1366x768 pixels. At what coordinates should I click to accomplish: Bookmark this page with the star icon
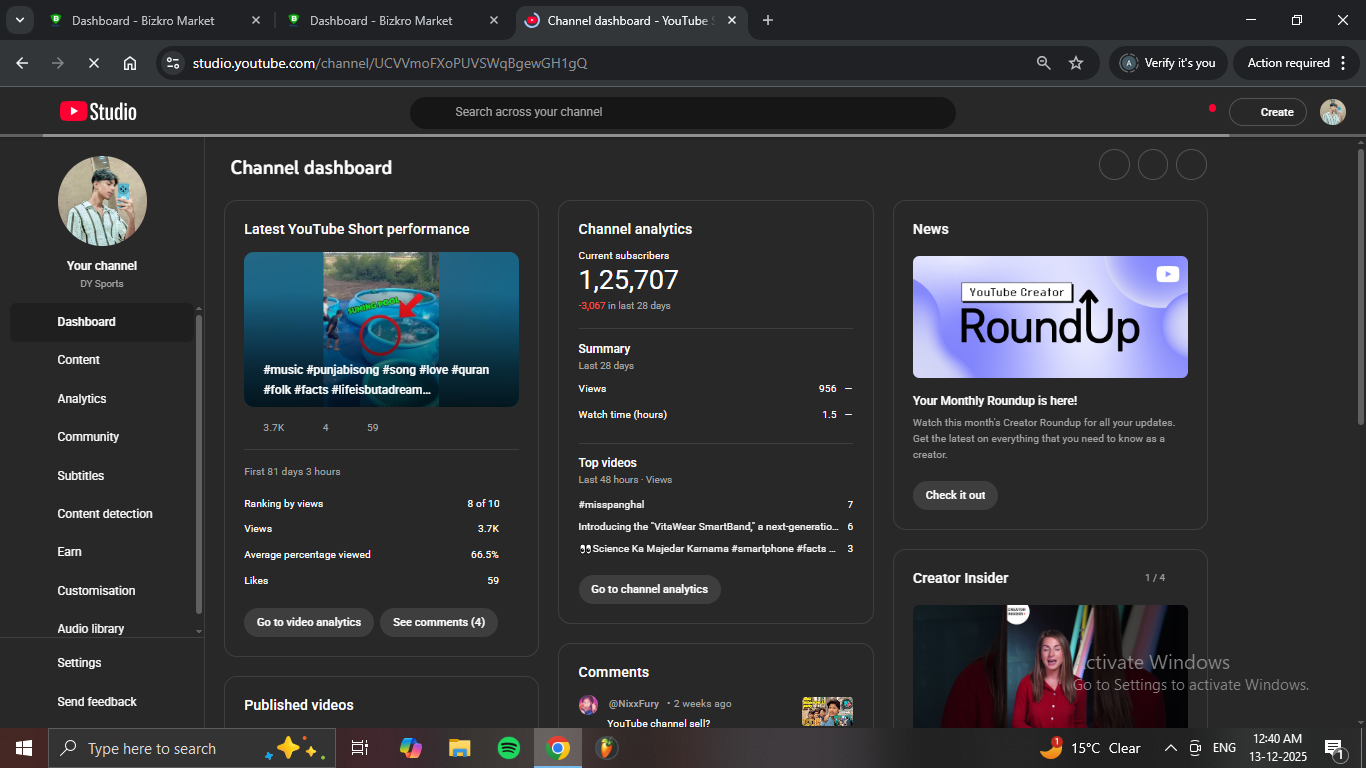(1076, 63)
